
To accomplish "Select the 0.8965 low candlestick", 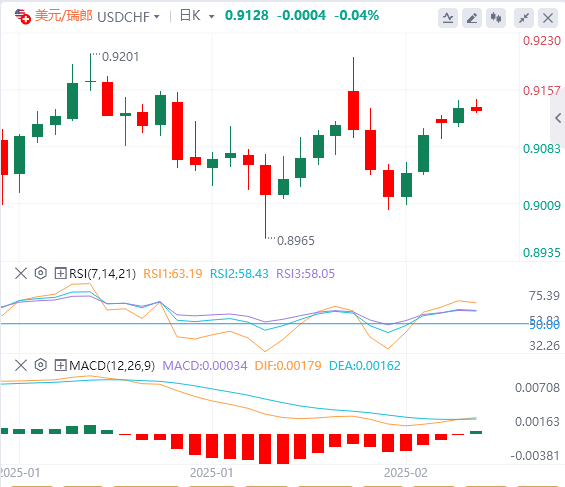I will click(266, 196).
